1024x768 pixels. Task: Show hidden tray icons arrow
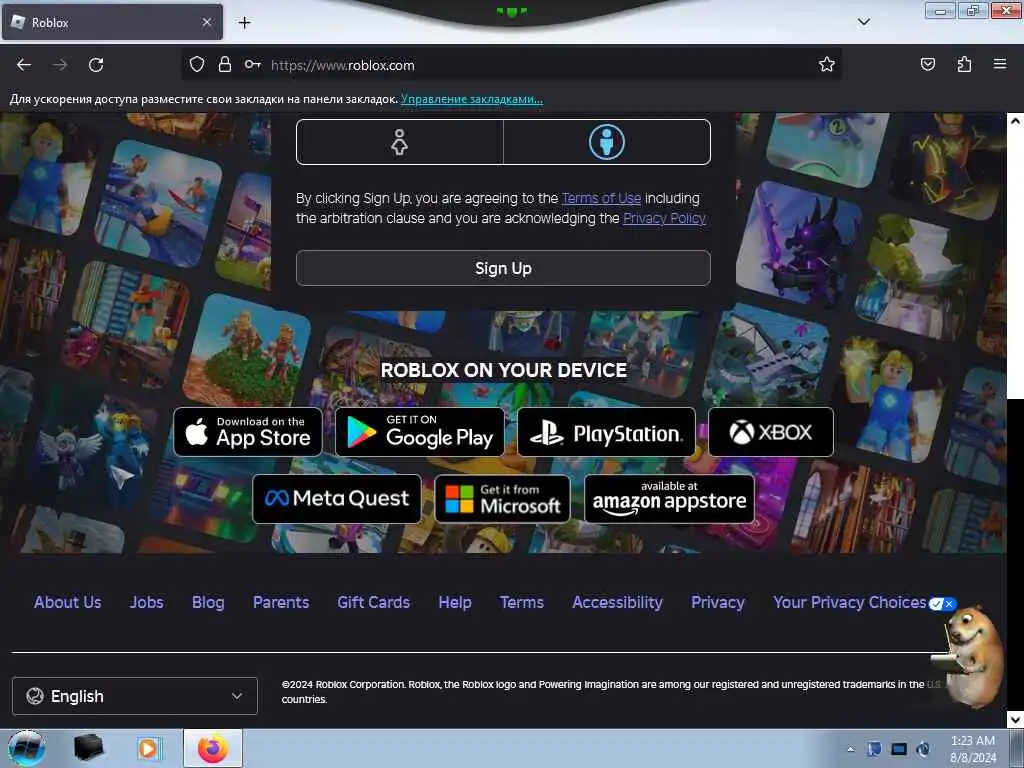(x=850, y=750)
